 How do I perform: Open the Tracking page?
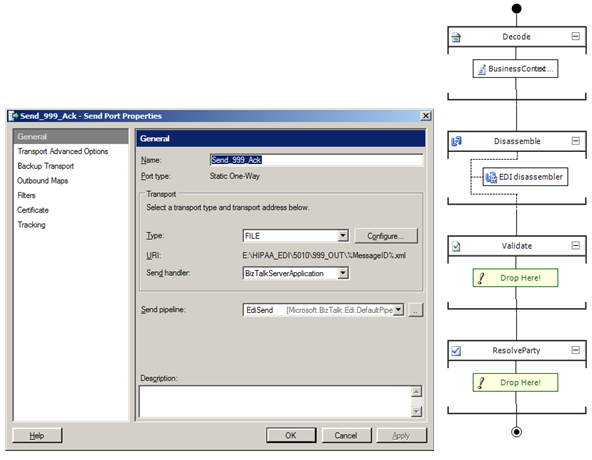pos(31,225)
